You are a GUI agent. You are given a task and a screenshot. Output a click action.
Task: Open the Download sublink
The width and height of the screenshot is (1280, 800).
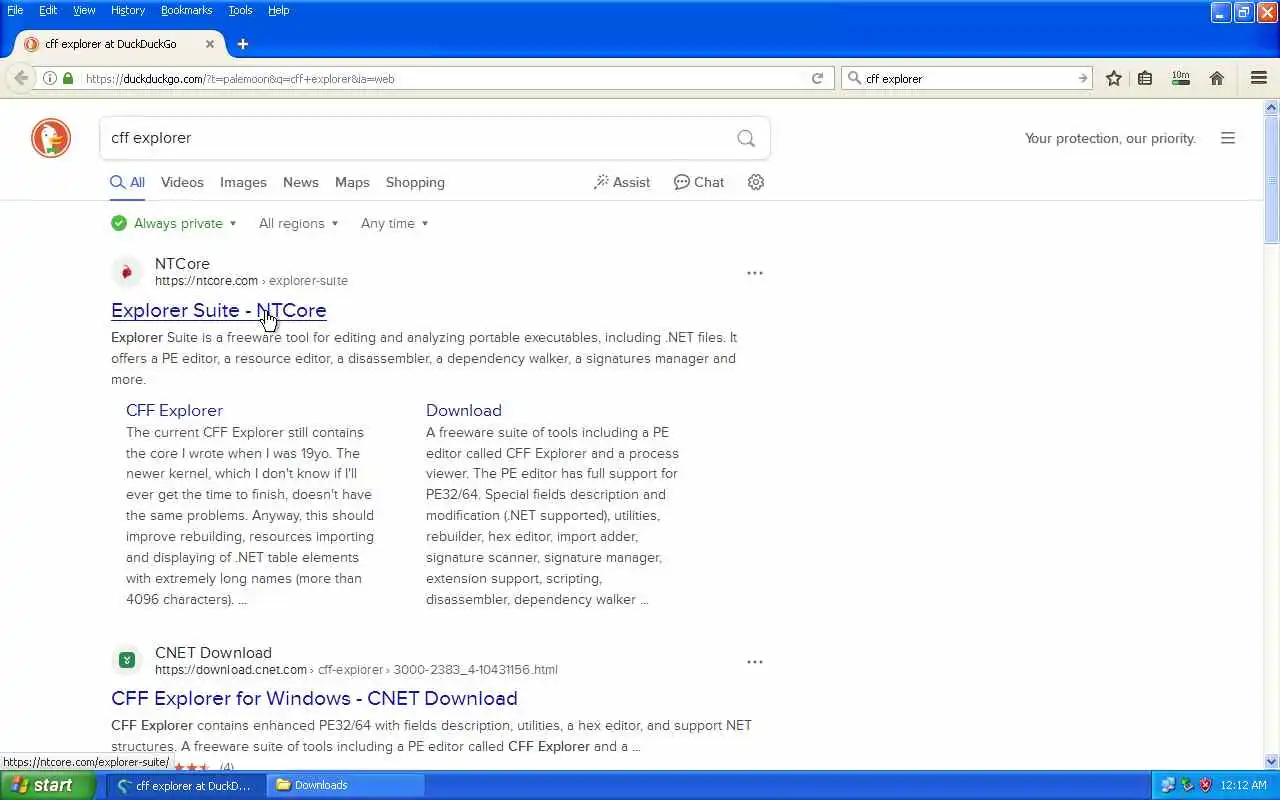pos(464,410)
